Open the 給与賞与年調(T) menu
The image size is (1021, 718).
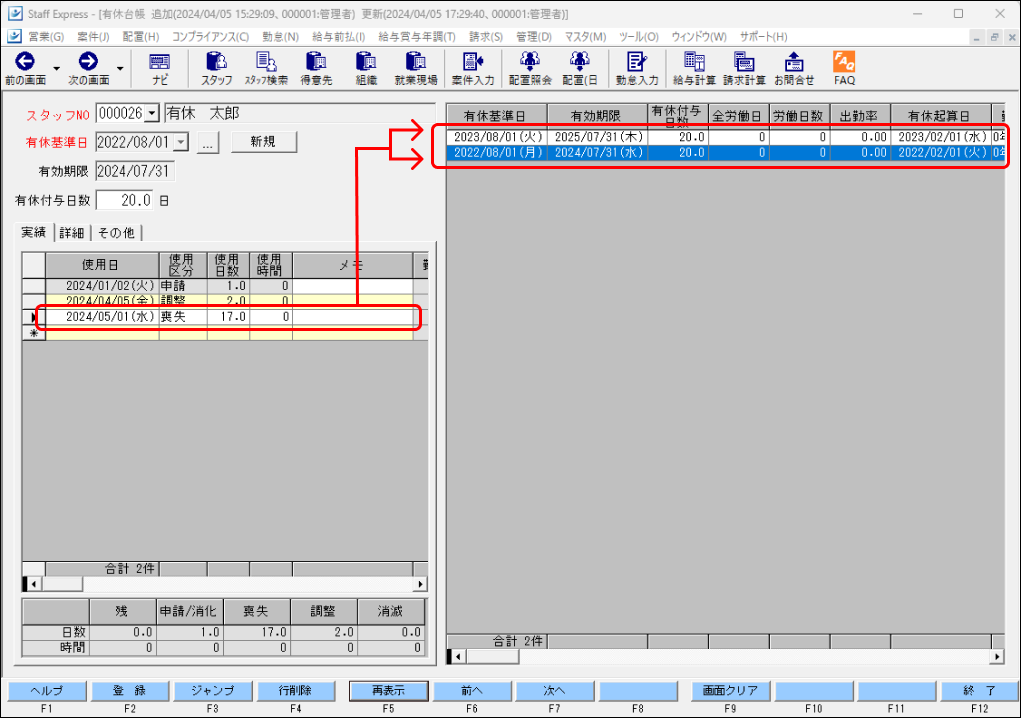click(x=417, y=36)
